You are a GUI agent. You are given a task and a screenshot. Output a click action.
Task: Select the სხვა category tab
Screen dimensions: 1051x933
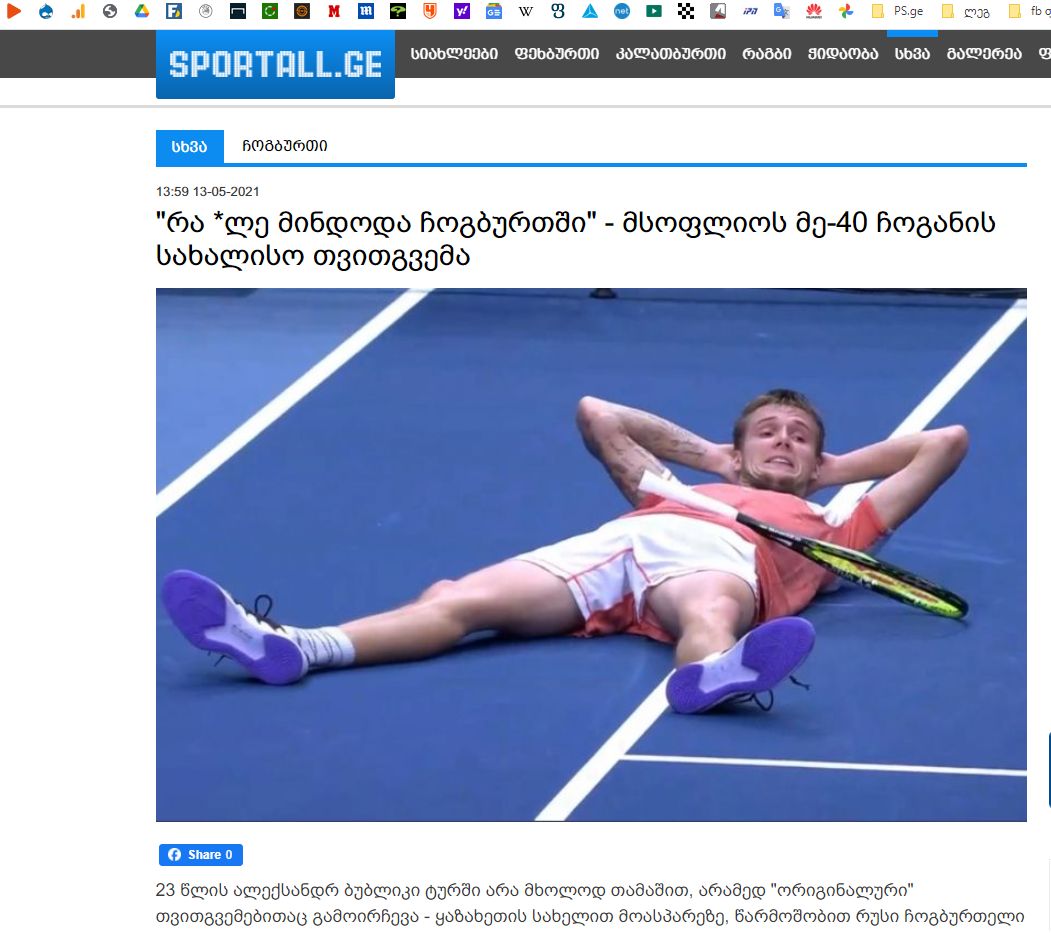(x=190, y=147)
